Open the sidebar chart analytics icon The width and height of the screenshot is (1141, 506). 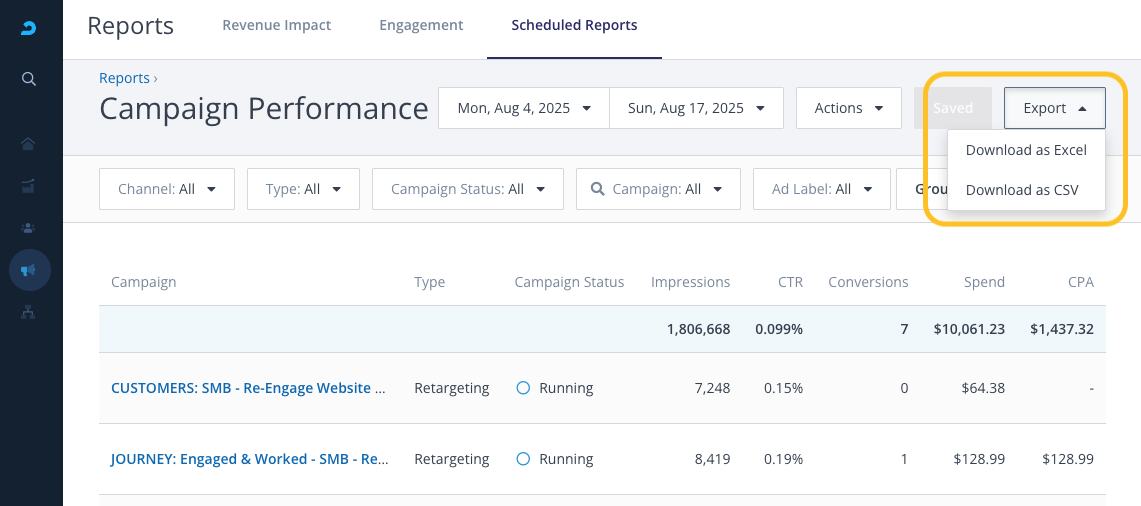point(28,186)
